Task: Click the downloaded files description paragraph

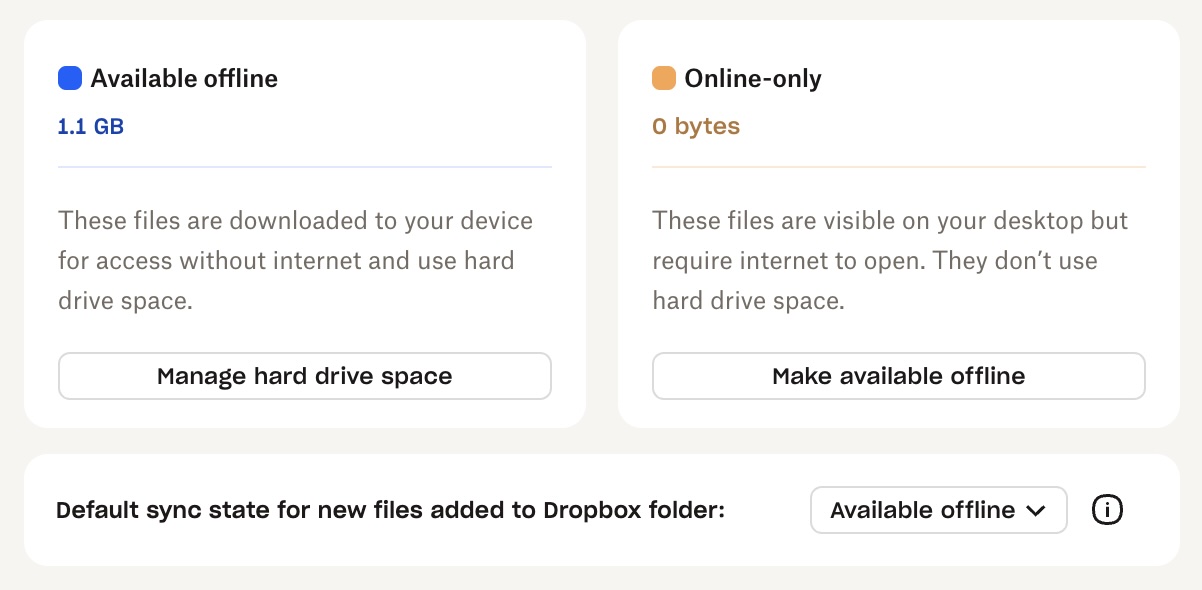Action: pyautogui.click(x=295, y=260)
